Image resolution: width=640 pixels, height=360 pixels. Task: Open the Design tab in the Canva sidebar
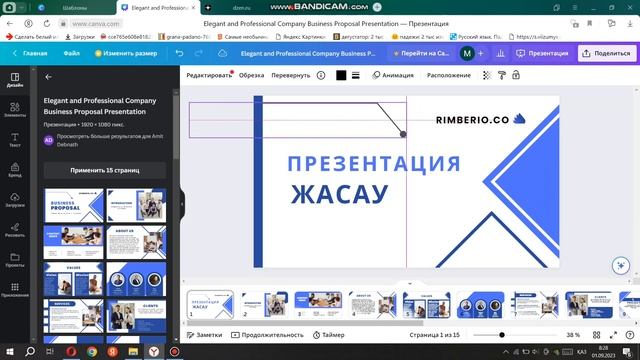(15, 80)
